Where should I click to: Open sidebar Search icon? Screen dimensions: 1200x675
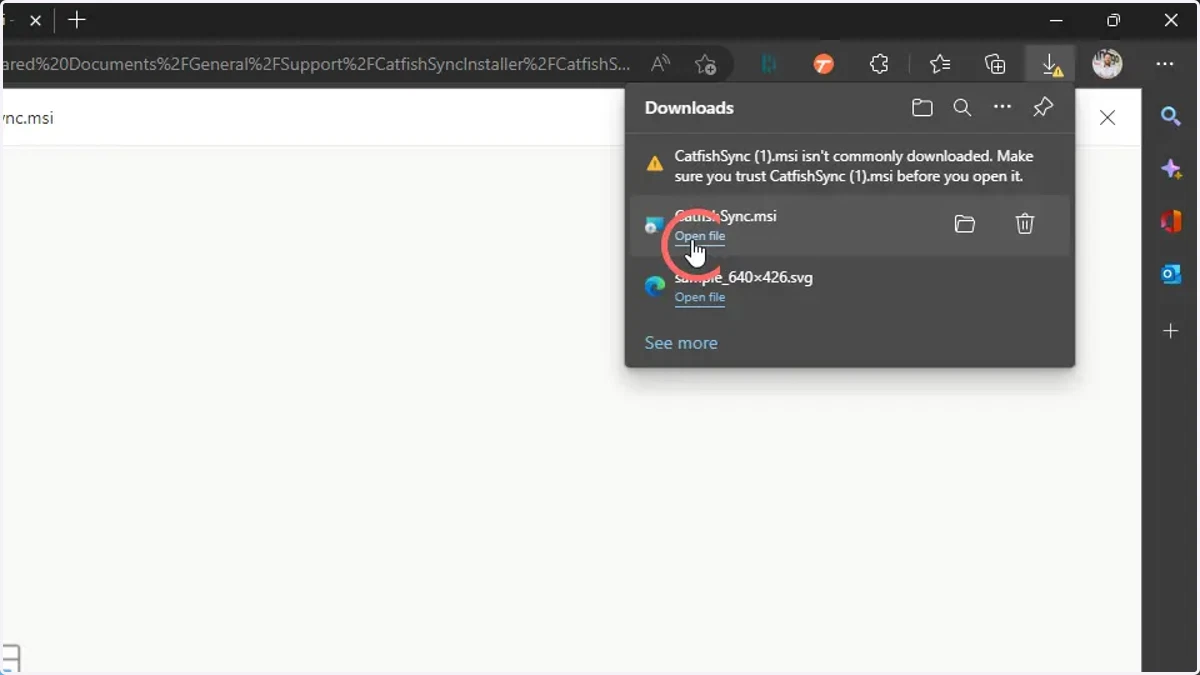click(1171, 117)
